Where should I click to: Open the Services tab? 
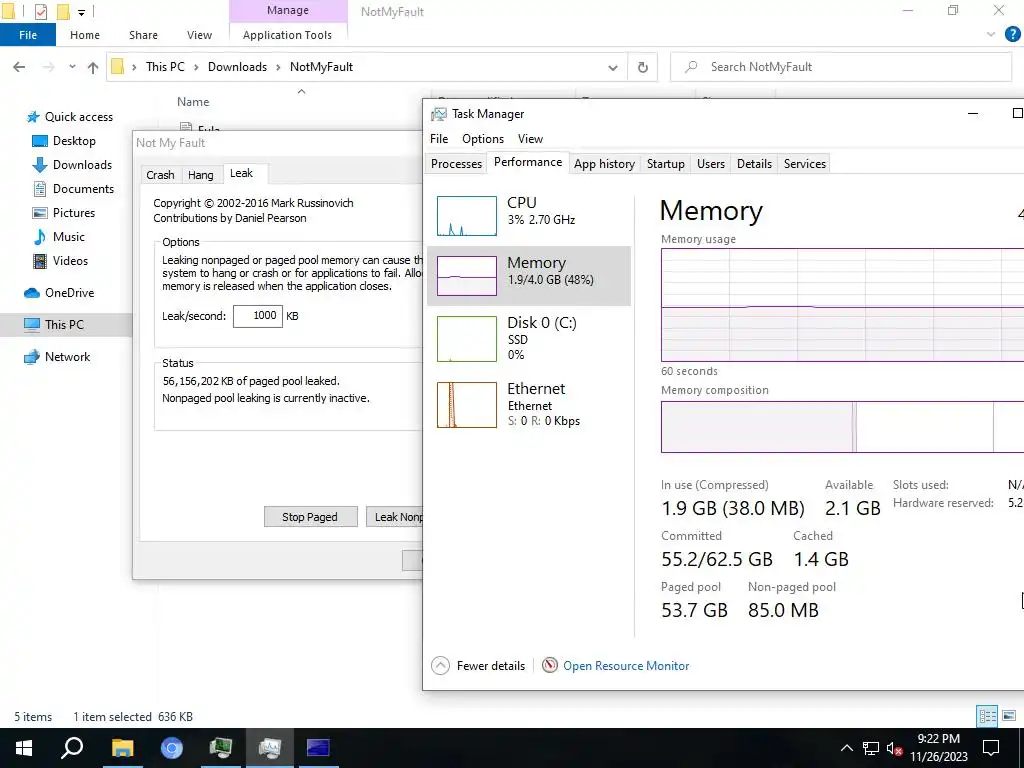click(805, 164)
